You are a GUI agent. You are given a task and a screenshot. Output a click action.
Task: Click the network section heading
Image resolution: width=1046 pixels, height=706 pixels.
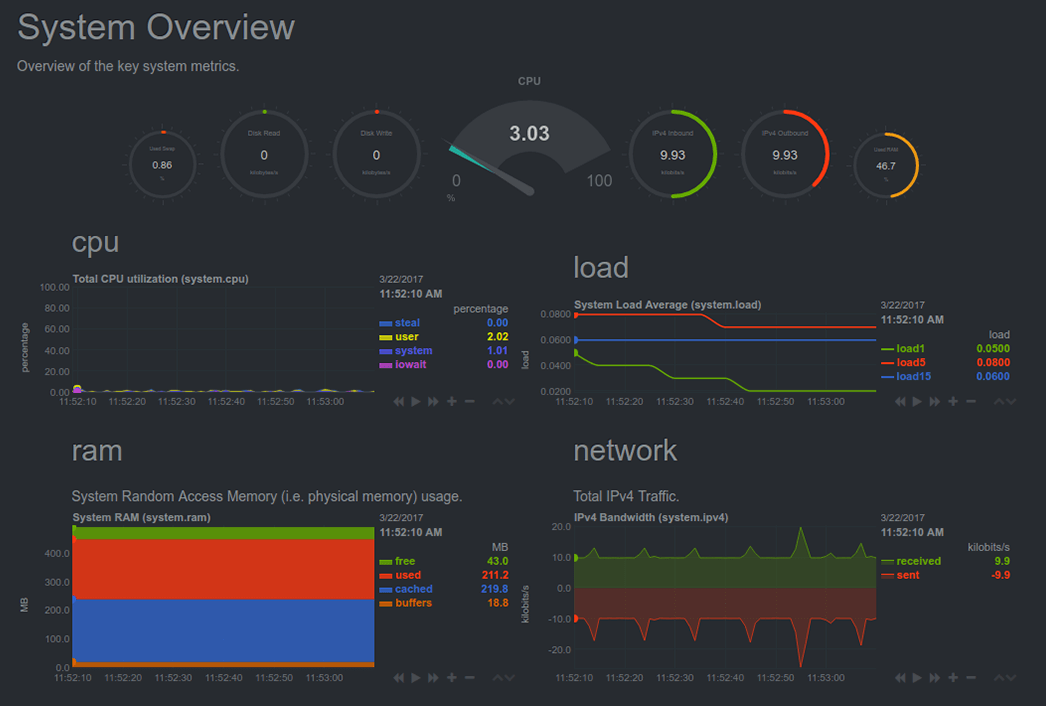tap(625, 450)
